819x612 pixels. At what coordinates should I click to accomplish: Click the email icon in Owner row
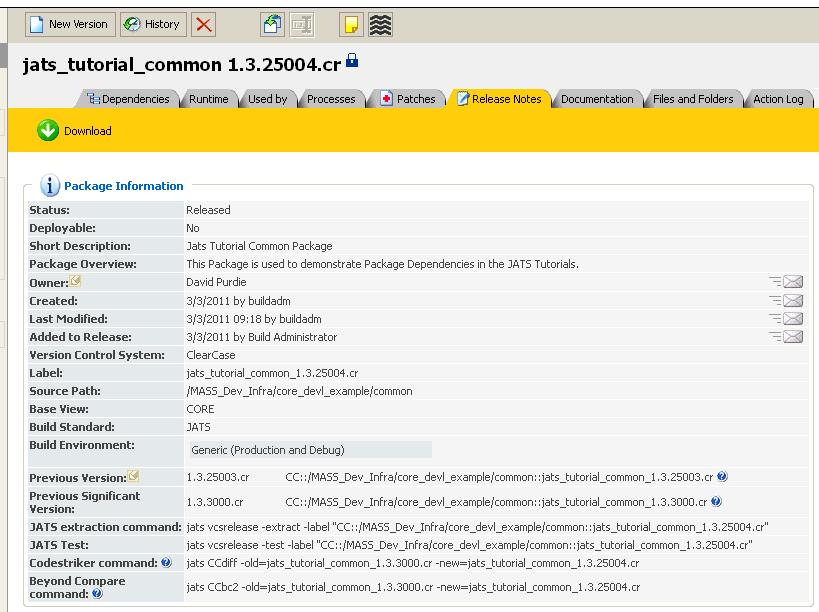click(x=793, y=283)
